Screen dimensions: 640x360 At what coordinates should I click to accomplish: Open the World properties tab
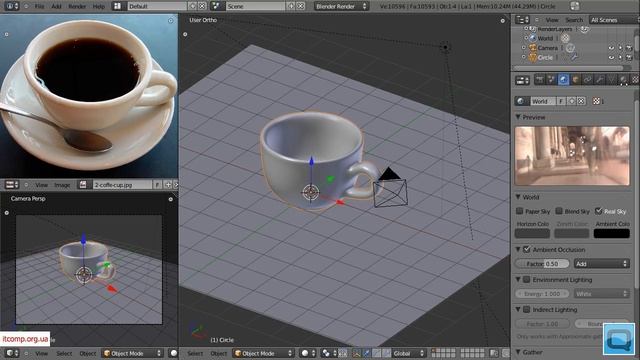pyautogui.click(x=563, y=80)
